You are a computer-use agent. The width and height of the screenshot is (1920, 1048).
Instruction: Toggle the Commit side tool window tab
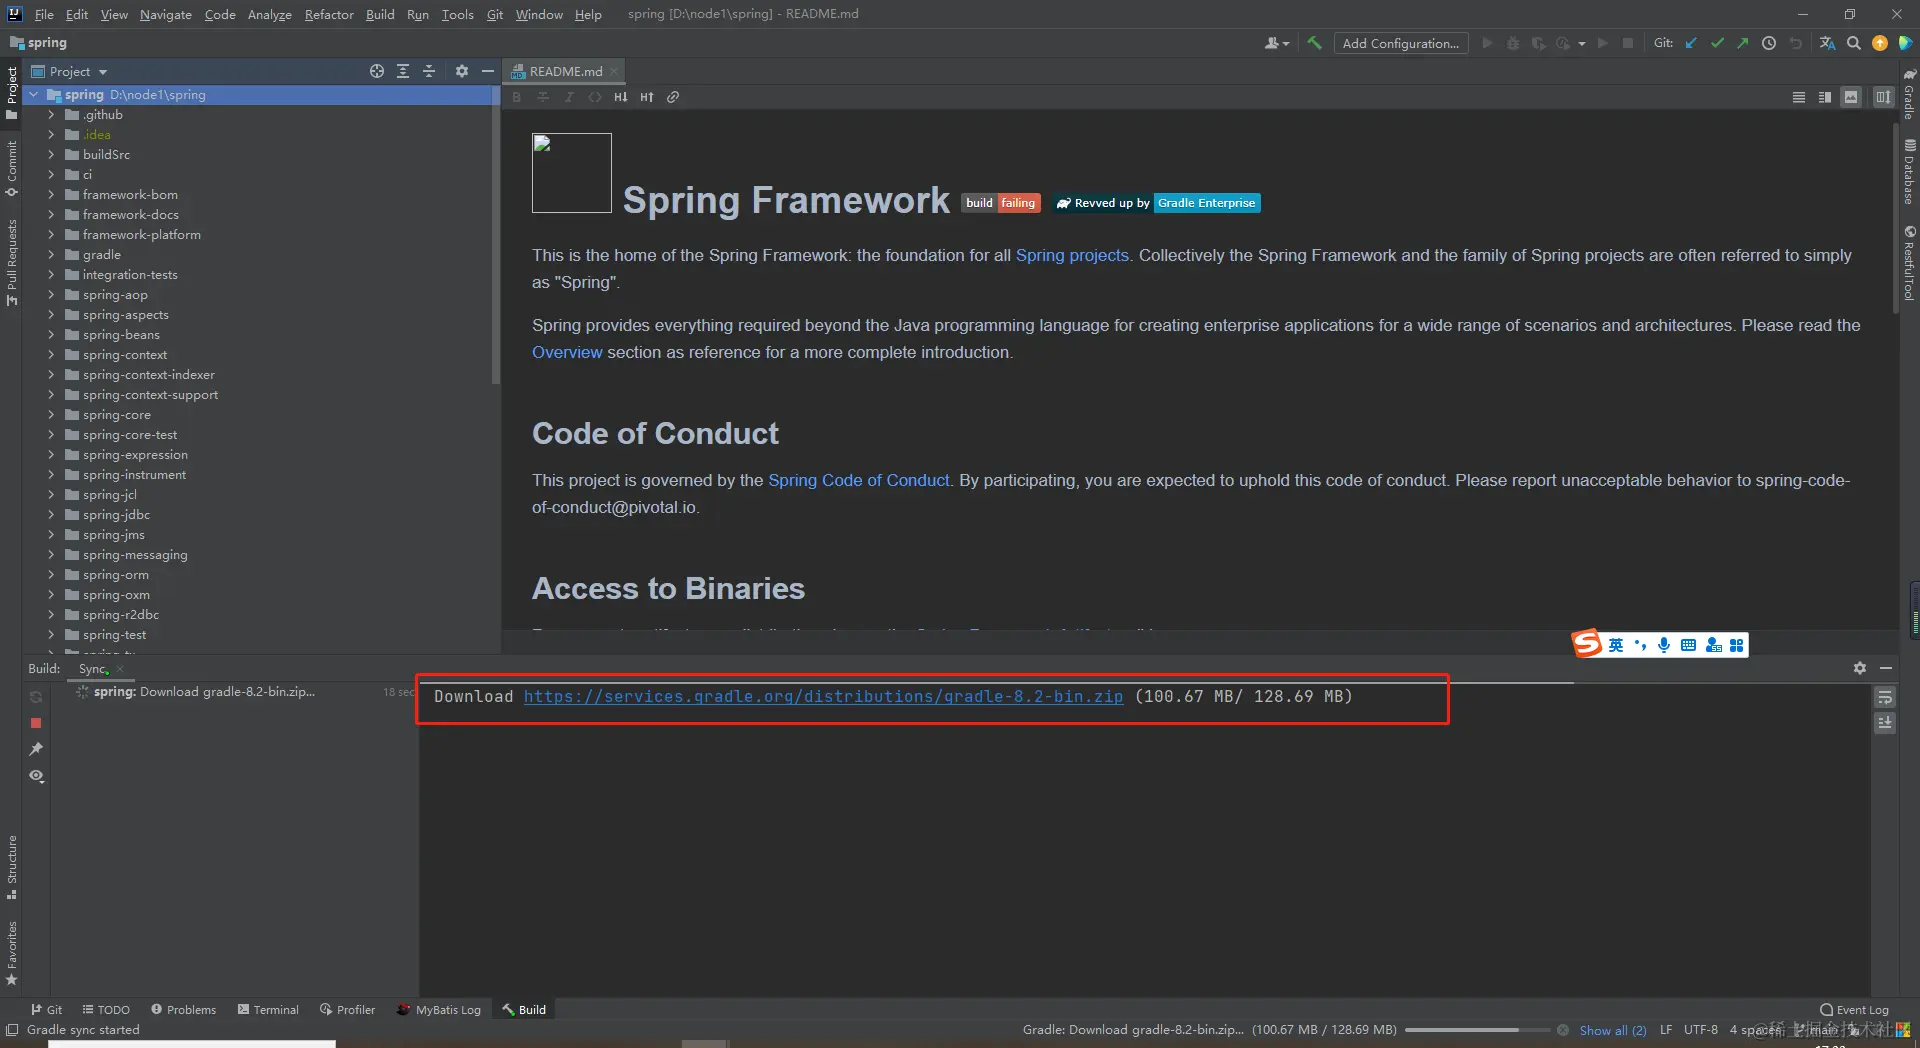tap(12, 168)
